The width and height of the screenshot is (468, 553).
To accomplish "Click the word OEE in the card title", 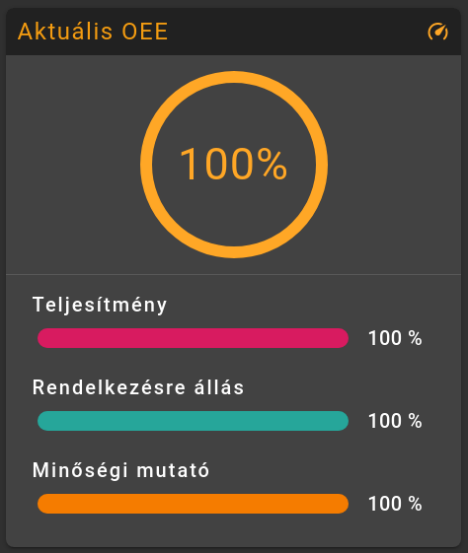I will click(145, 31).
